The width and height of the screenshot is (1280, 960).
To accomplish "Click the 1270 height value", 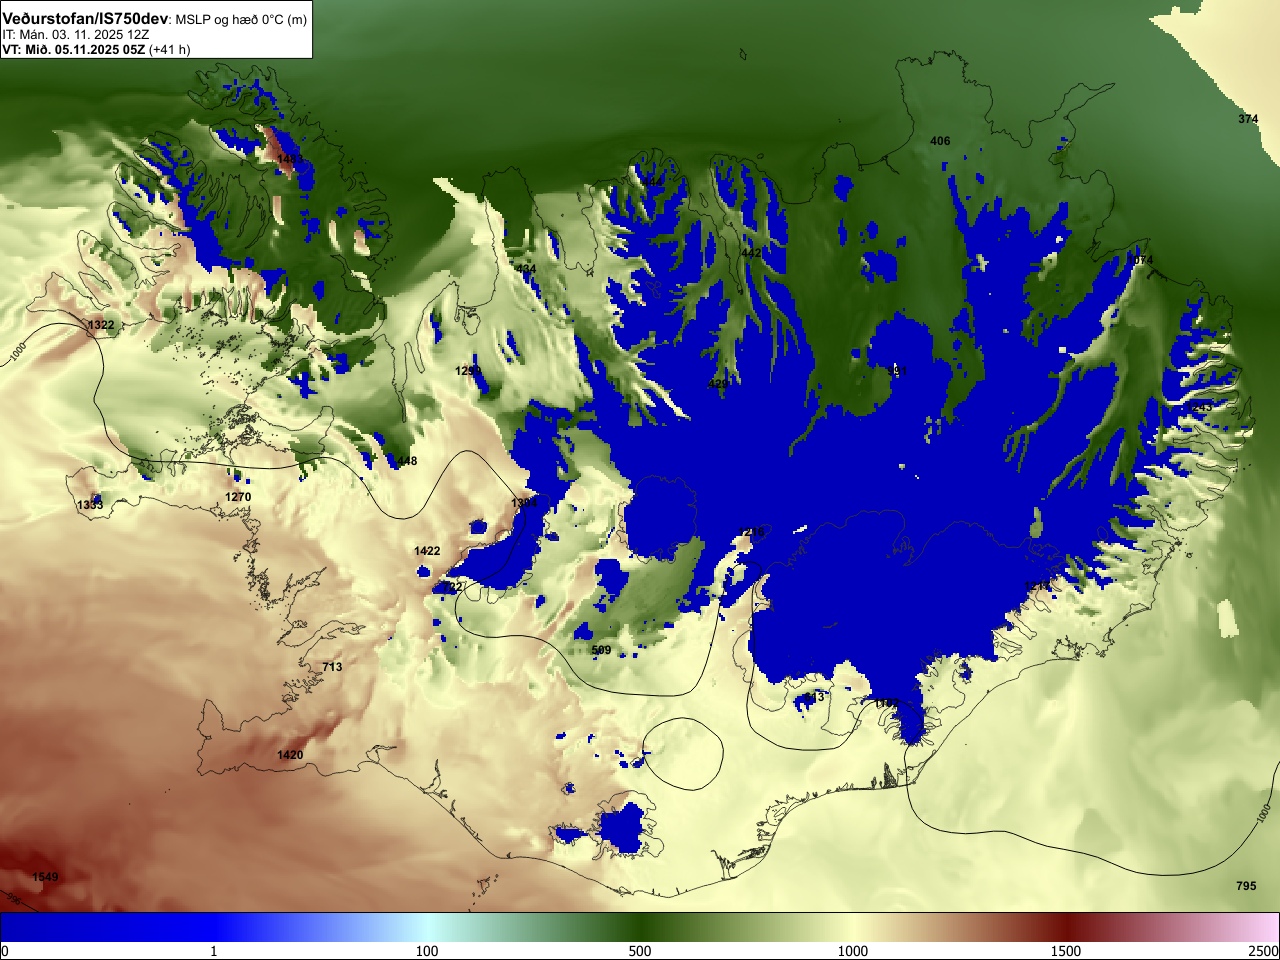I will 238,497.
